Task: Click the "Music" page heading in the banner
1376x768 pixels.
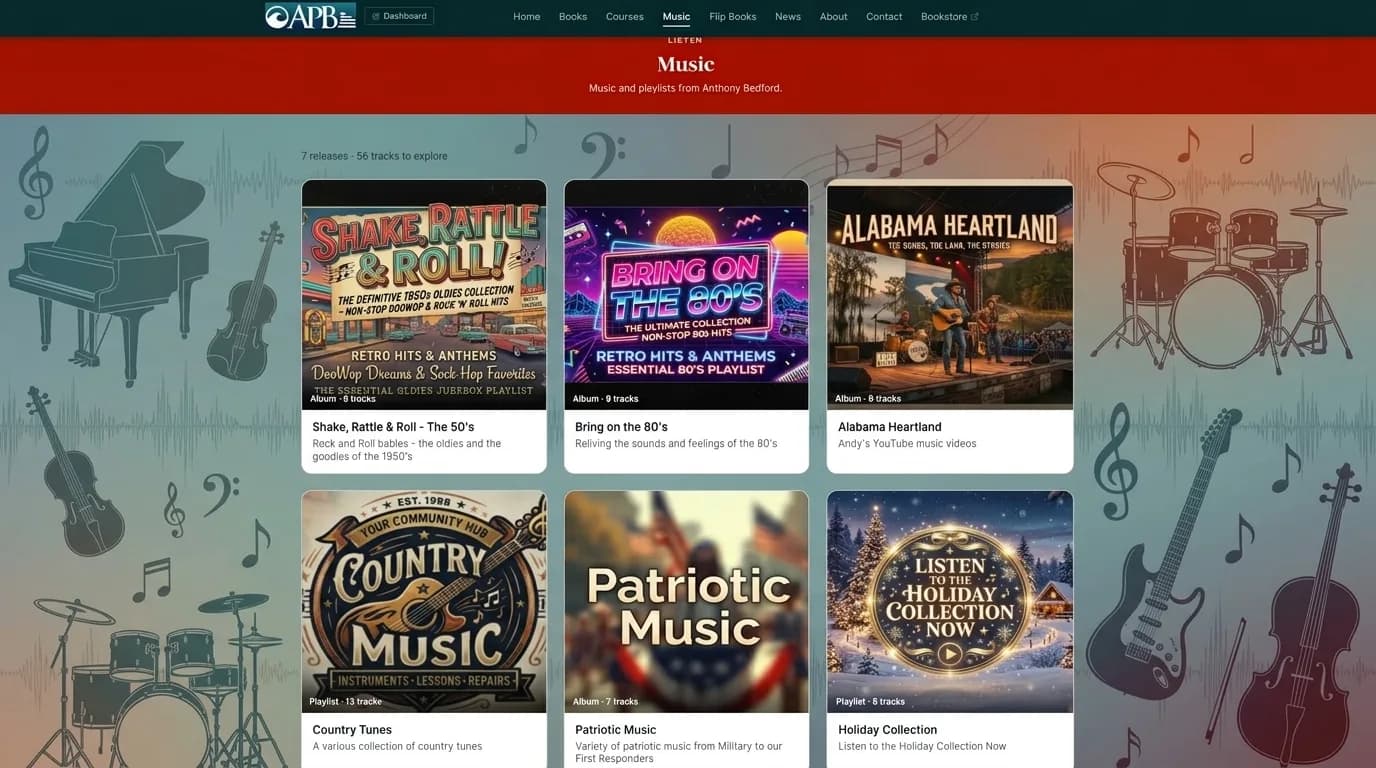Action: [x=686, y=64]
